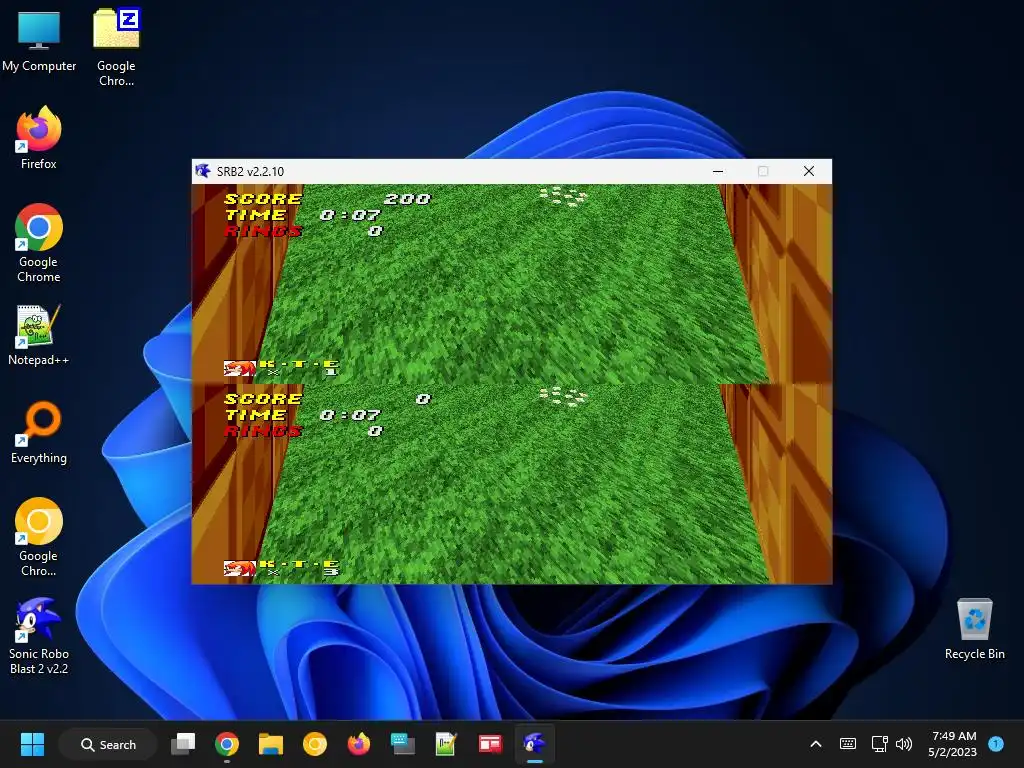Click Windows Start button in taskbar
The height and width of the screenshot is (768, 1024).
(32, 744)
